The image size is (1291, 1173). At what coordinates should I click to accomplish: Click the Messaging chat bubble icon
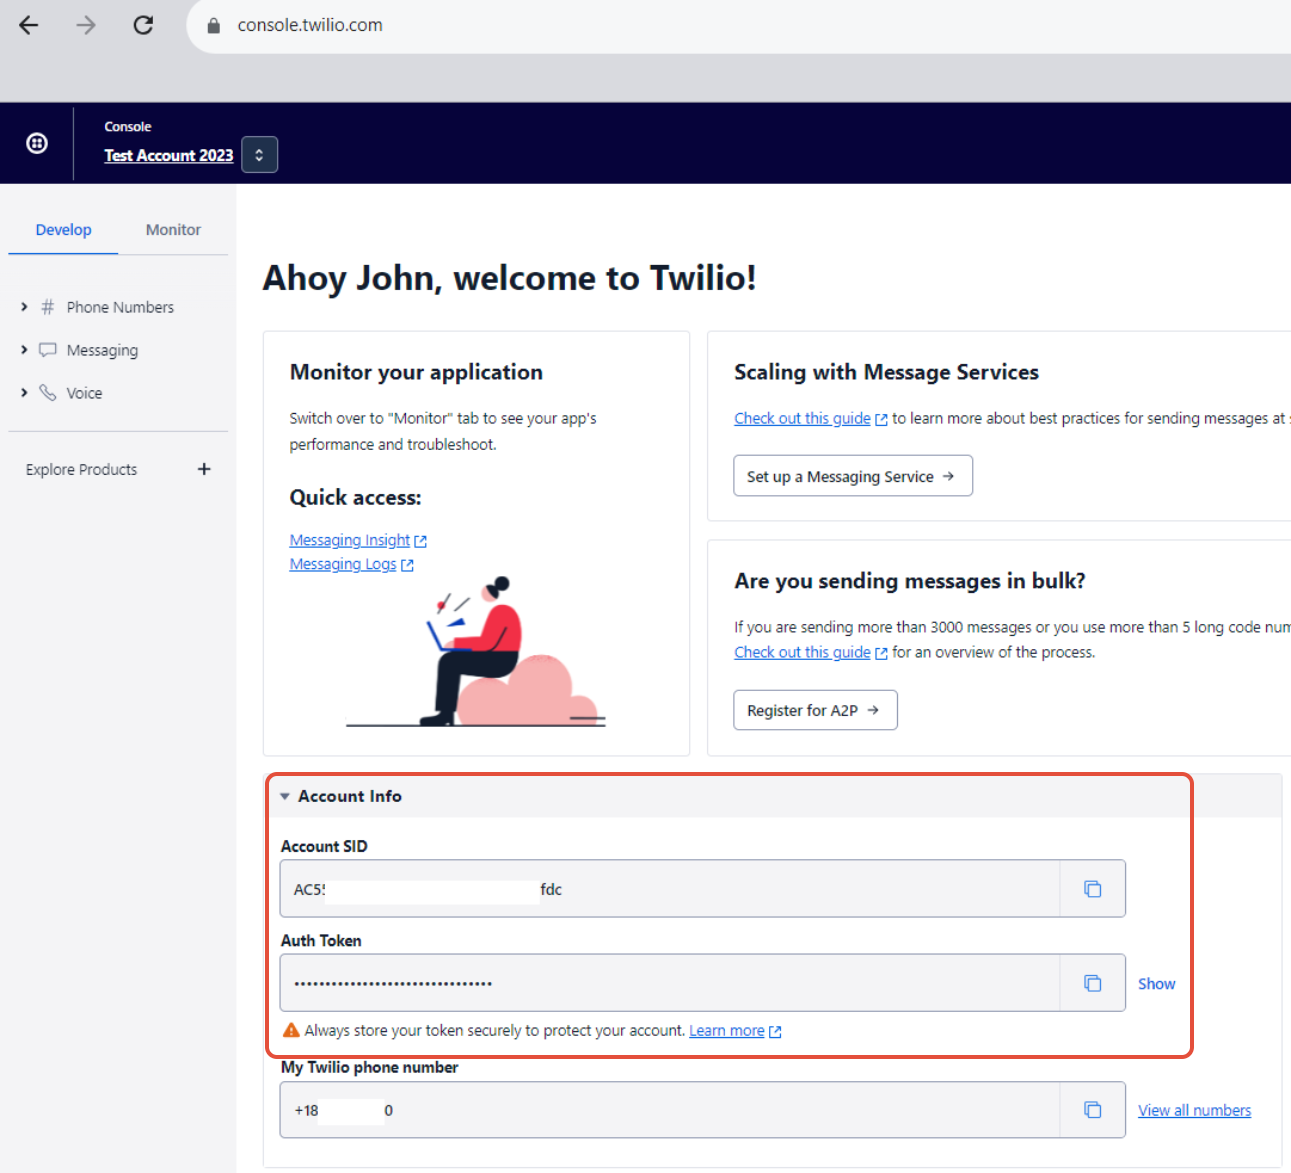(47, 350)
